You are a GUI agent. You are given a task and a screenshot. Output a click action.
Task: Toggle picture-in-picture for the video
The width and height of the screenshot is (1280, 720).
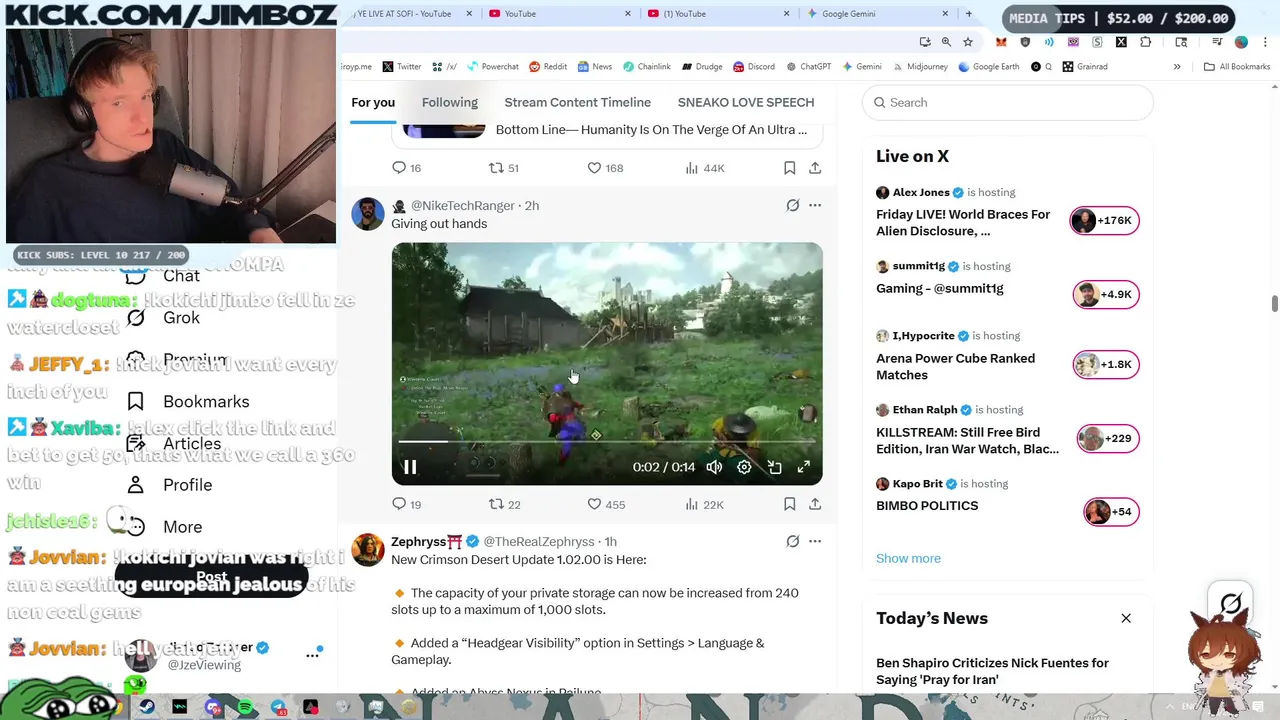point(774,467)
